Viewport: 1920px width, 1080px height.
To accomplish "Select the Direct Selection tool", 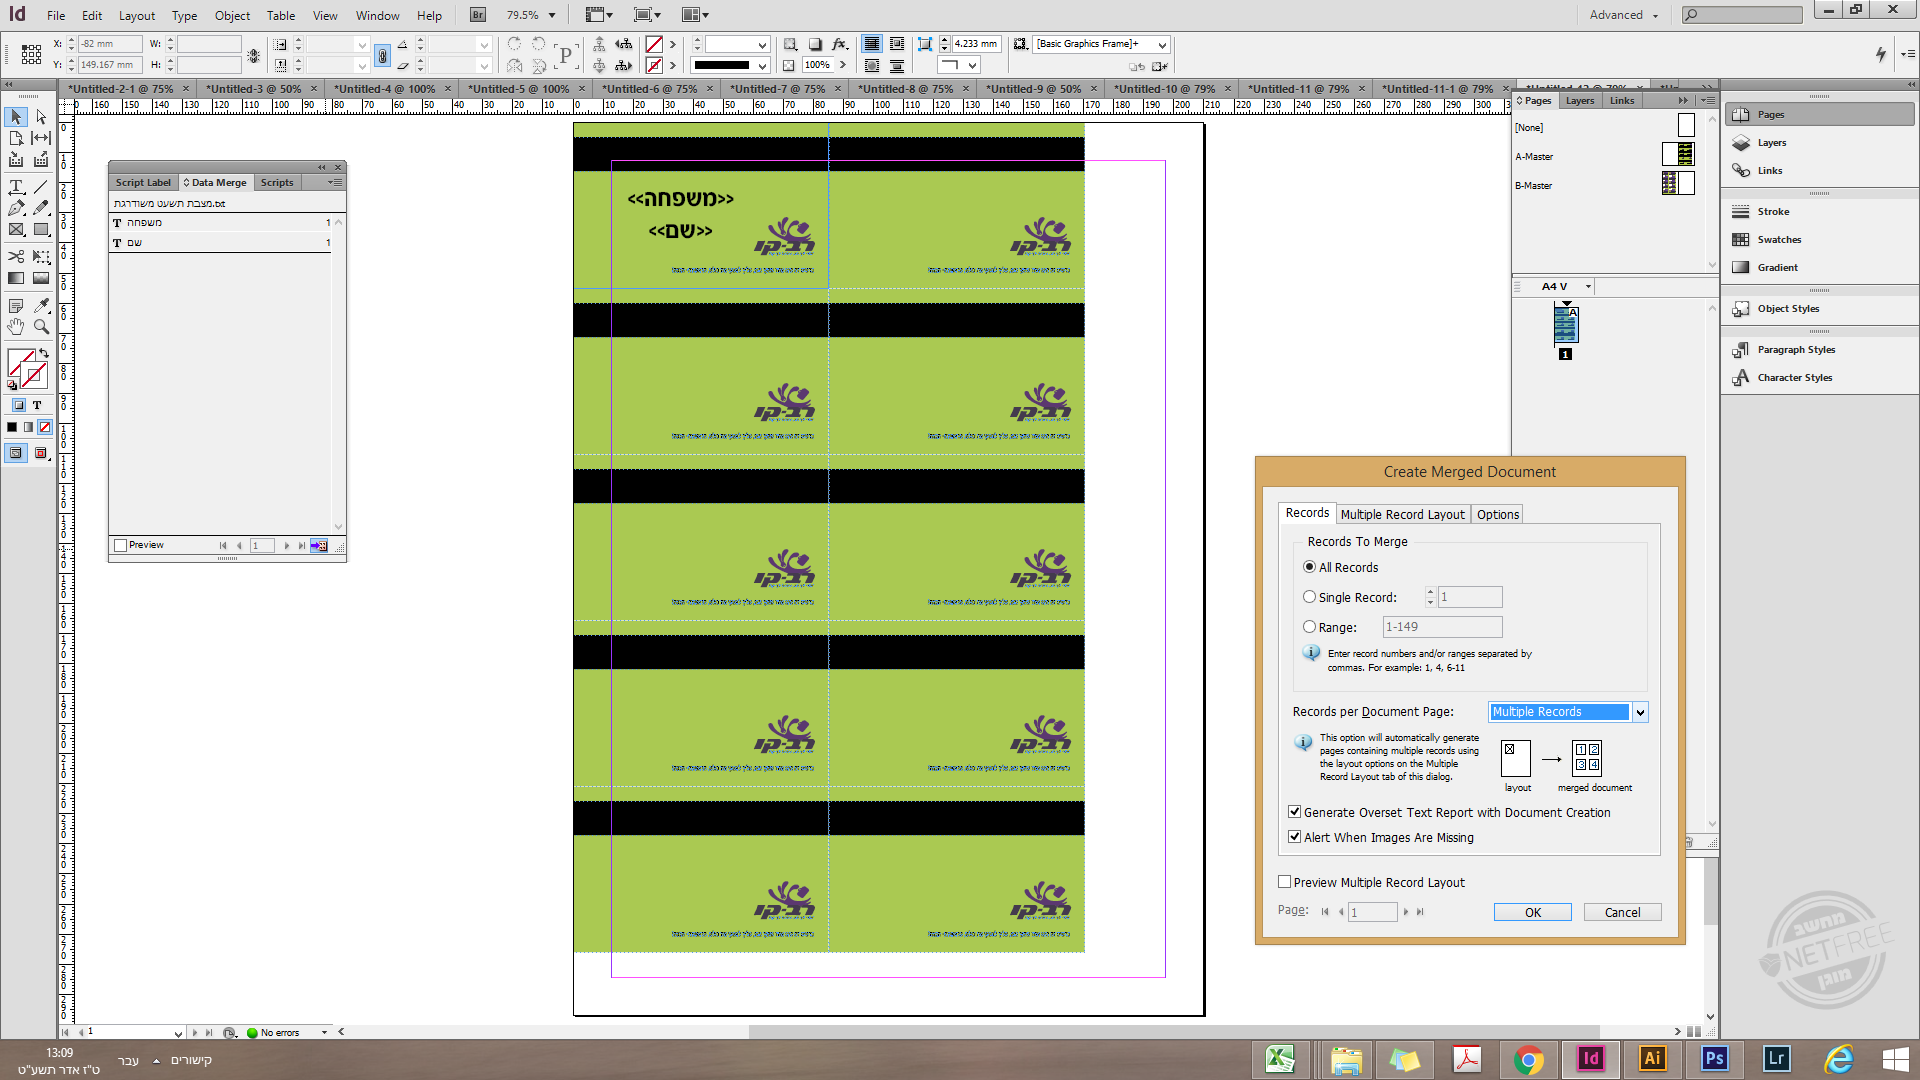I will pyautogui.click(x=41, y=117).
